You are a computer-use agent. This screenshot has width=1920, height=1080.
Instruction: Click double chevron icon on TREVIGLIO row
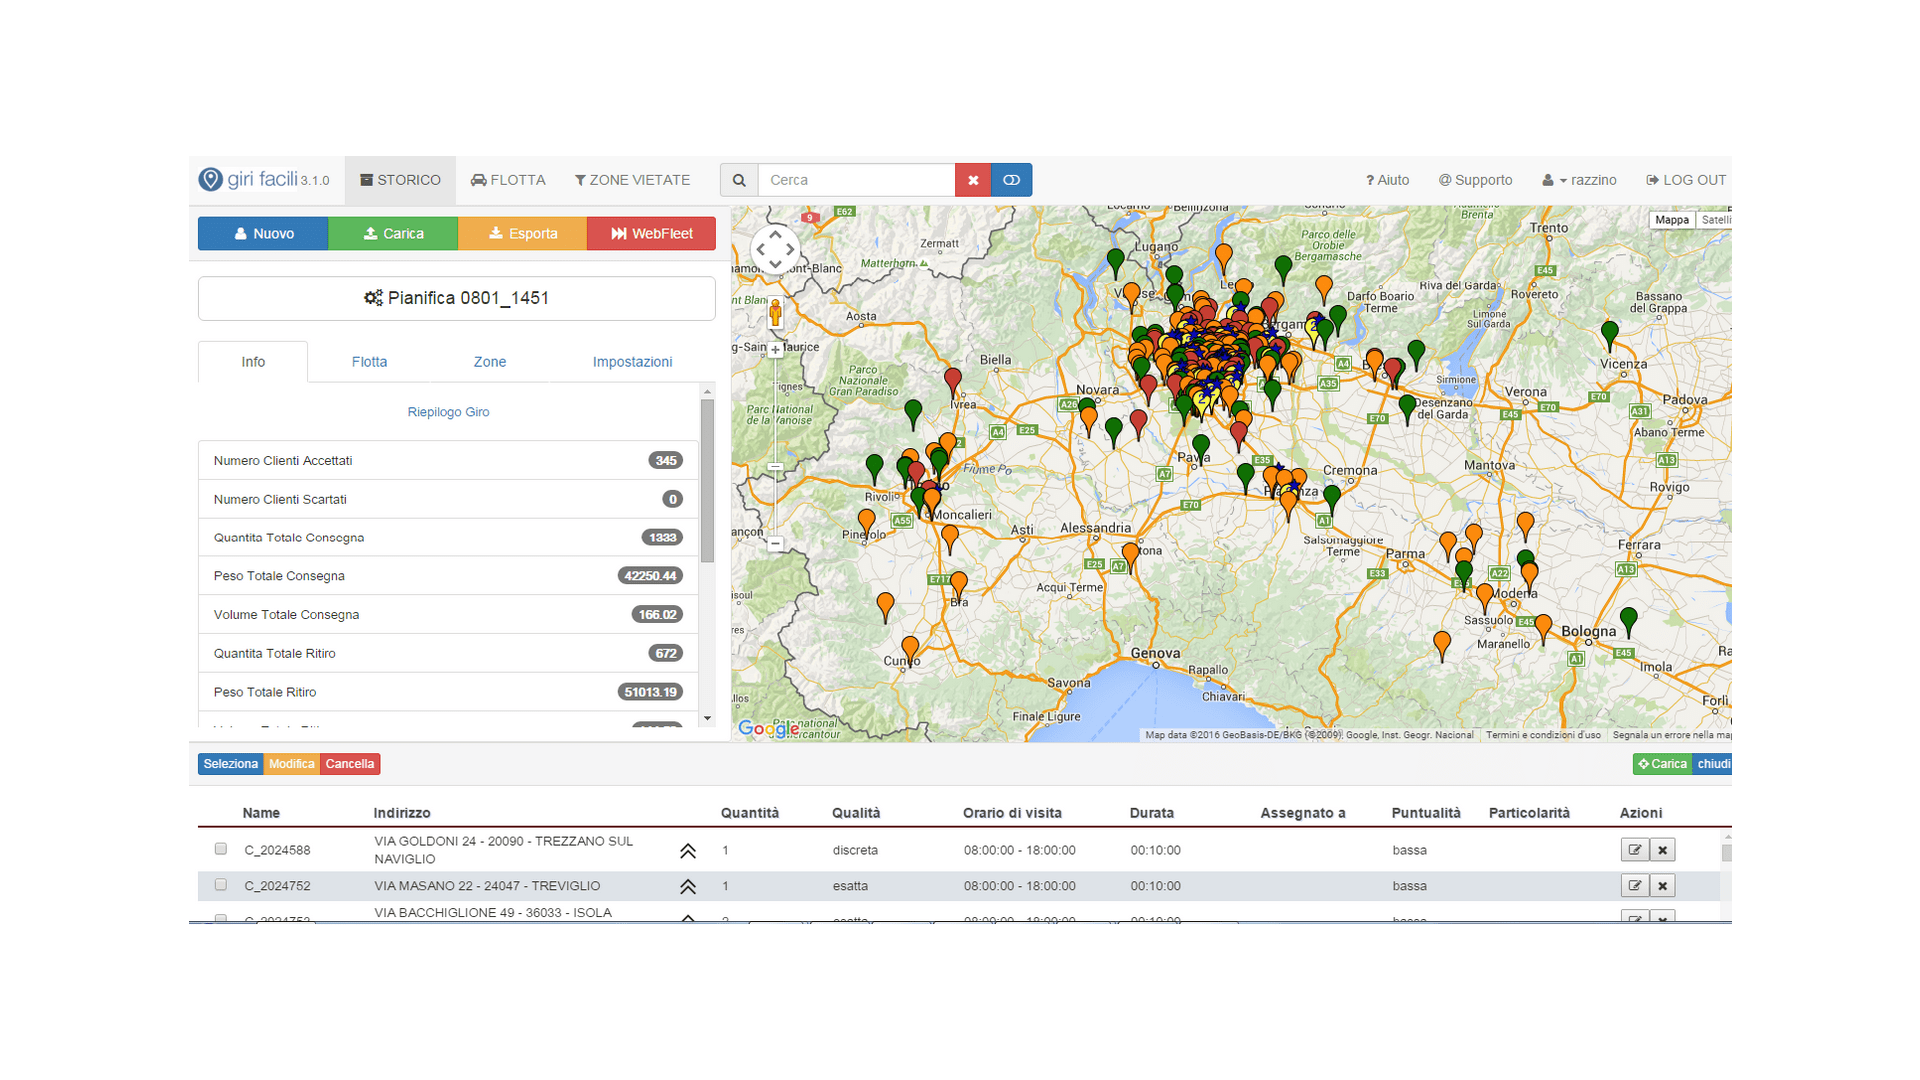click(688, 887)
